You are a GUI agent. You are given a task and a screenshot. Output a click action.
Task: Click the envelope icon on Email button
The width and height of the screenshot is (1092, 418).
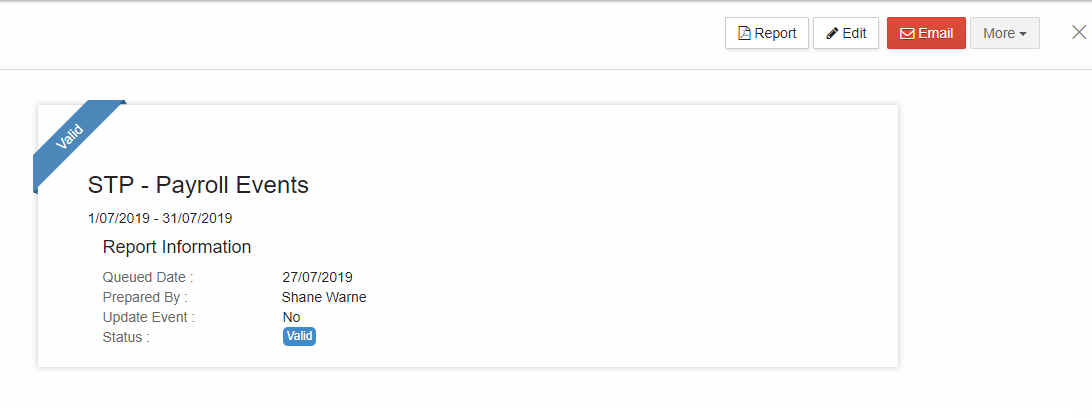pos(907,33)
